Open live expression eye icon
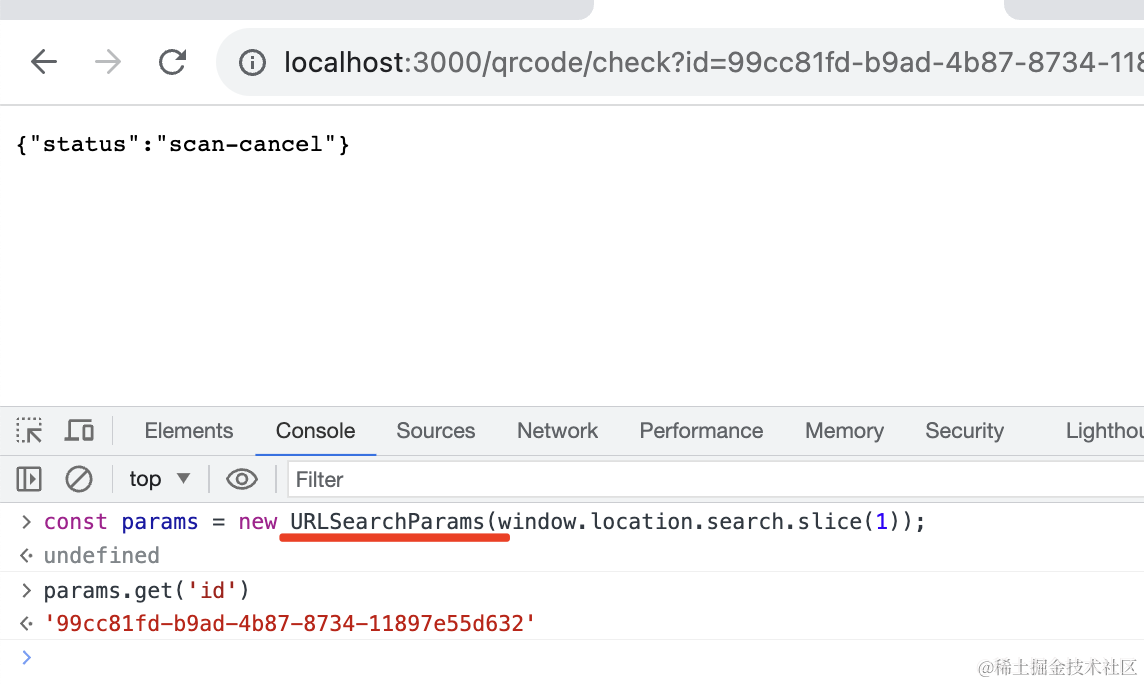 [242, 480]
